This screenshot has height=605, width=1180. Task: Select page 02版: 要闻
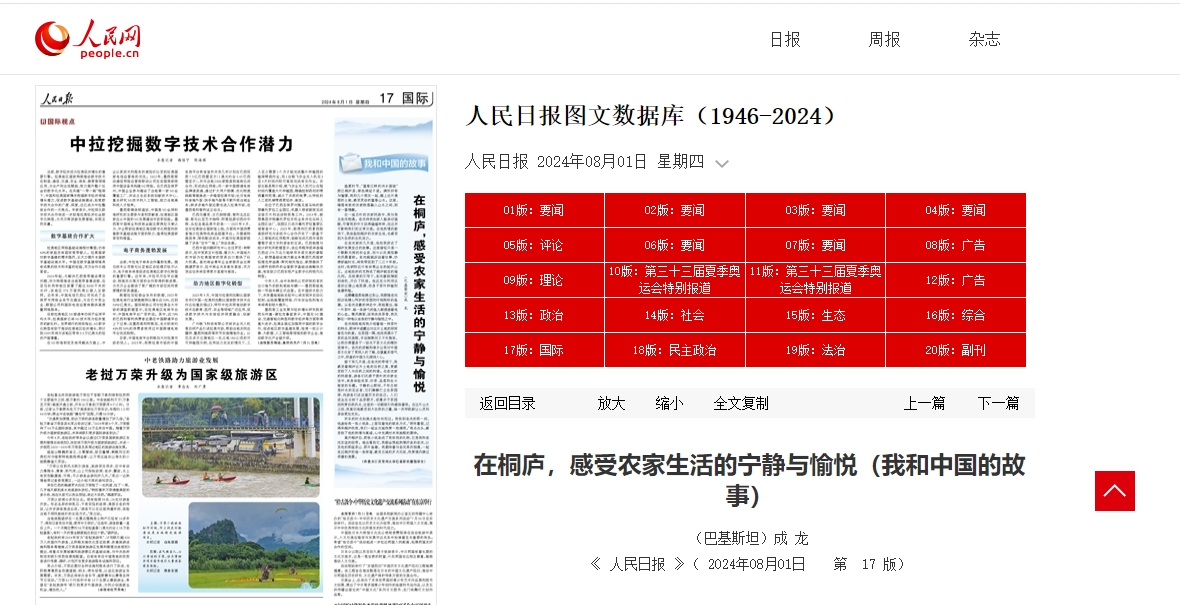pyautogui.click(x=675, y=210)
